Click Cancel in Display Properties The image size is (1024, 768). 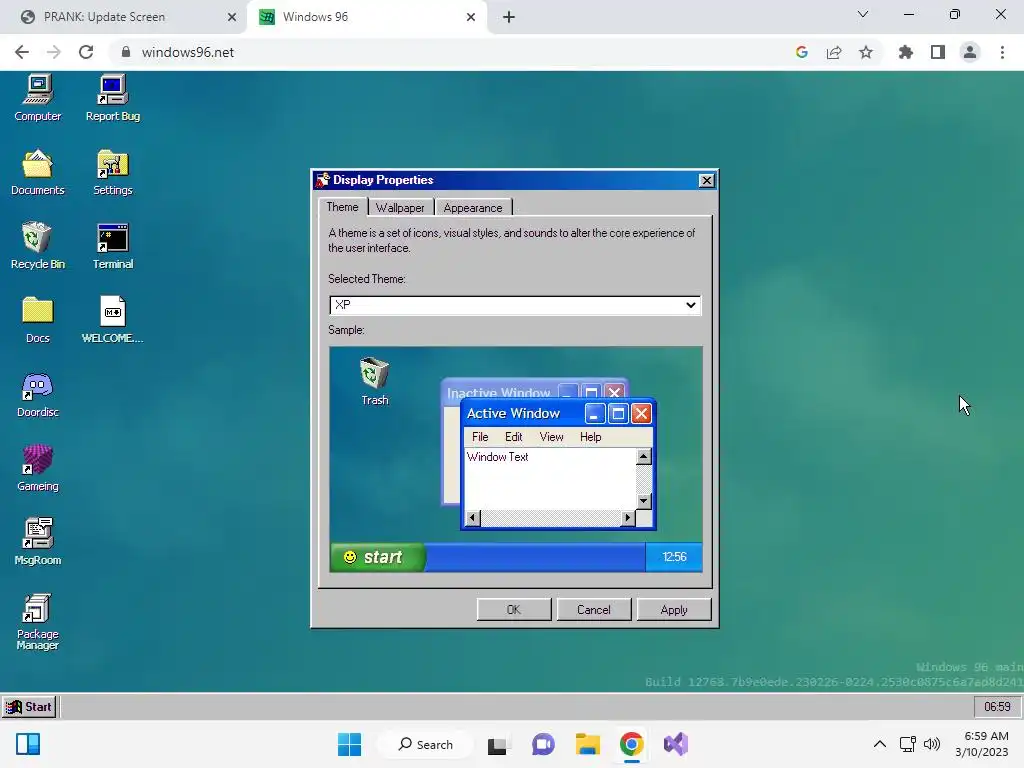click(594, 610)
